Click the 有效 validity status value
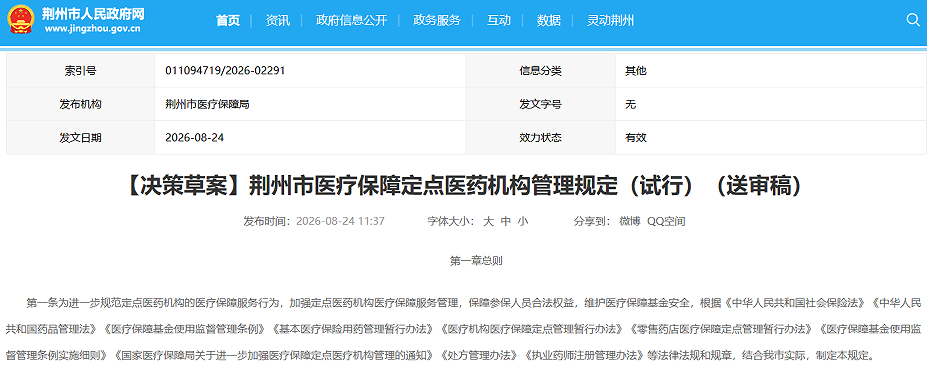Viewport: 927px width, 373px height. 636,138
